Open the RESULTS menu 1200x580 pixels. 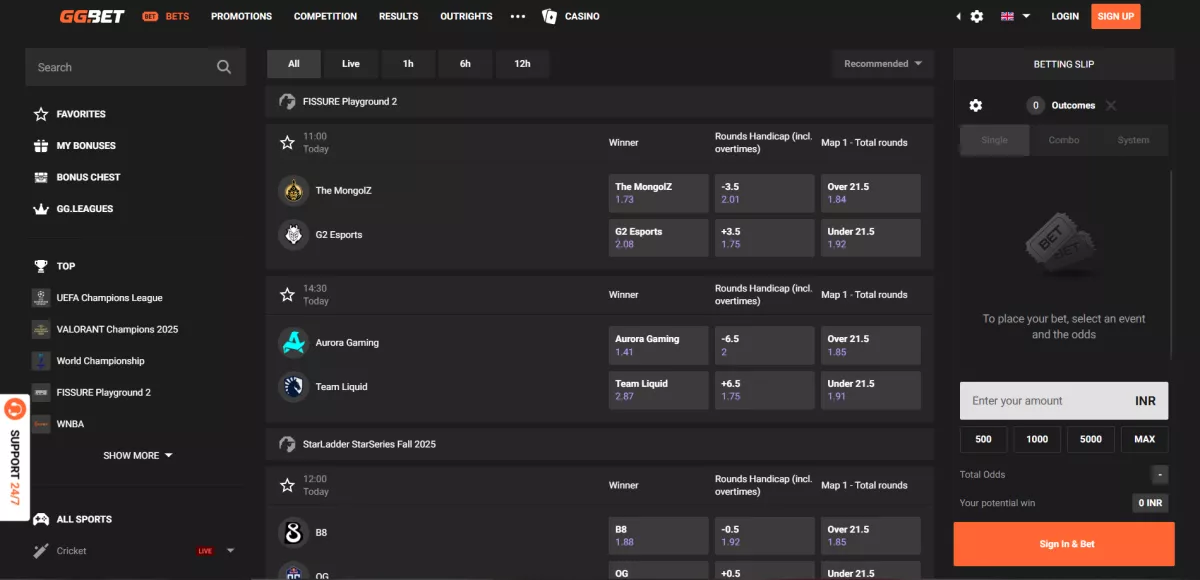pyautogui.click(x=399, y=16)
